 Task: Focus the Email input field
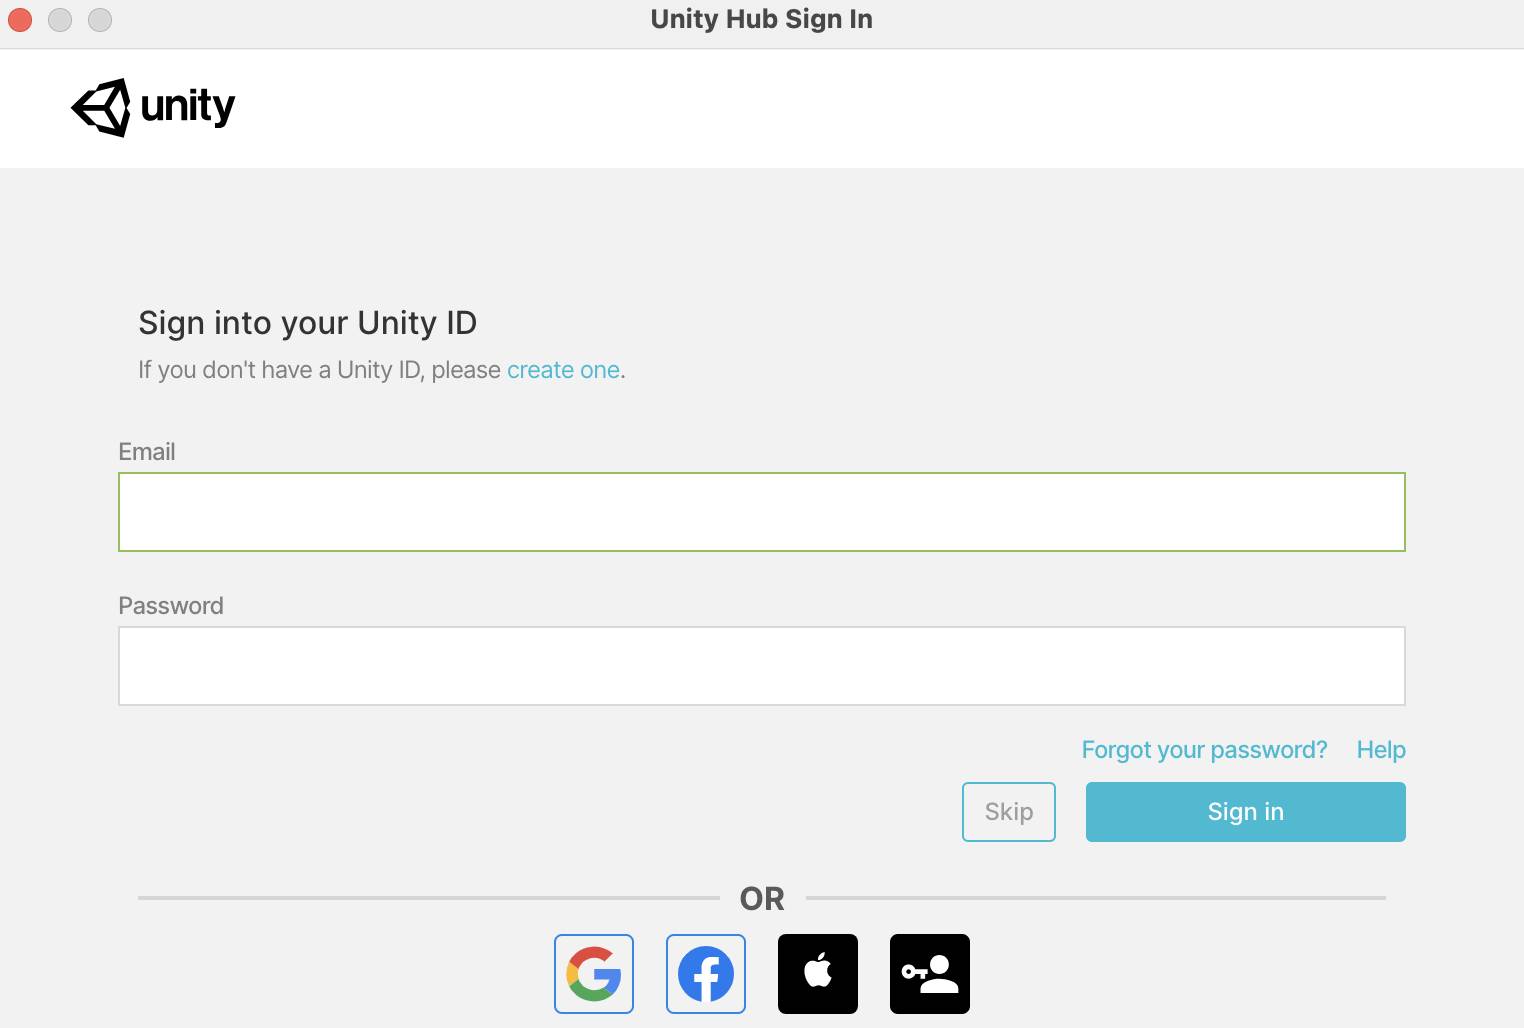[x=762, y=512]
